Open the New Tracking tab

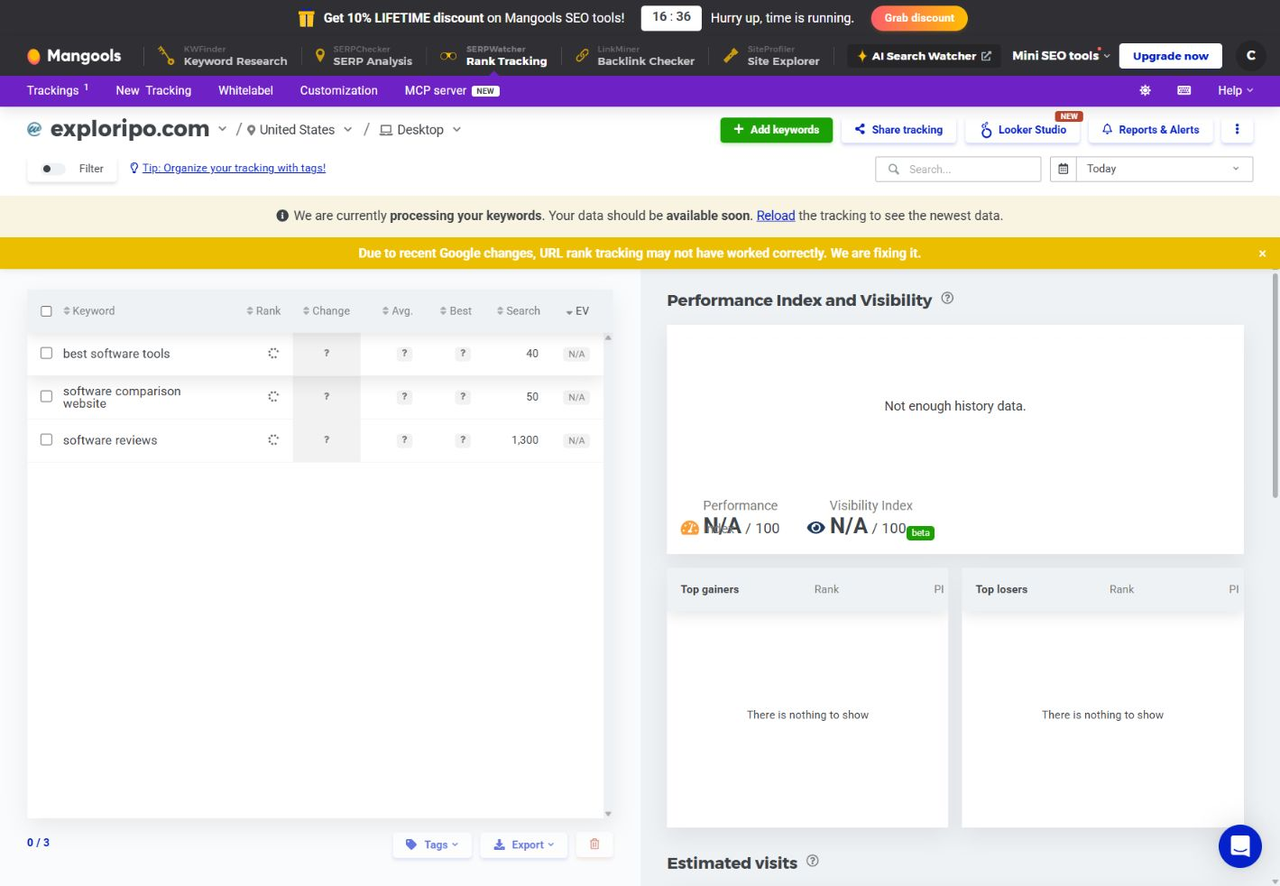[153, 90]
